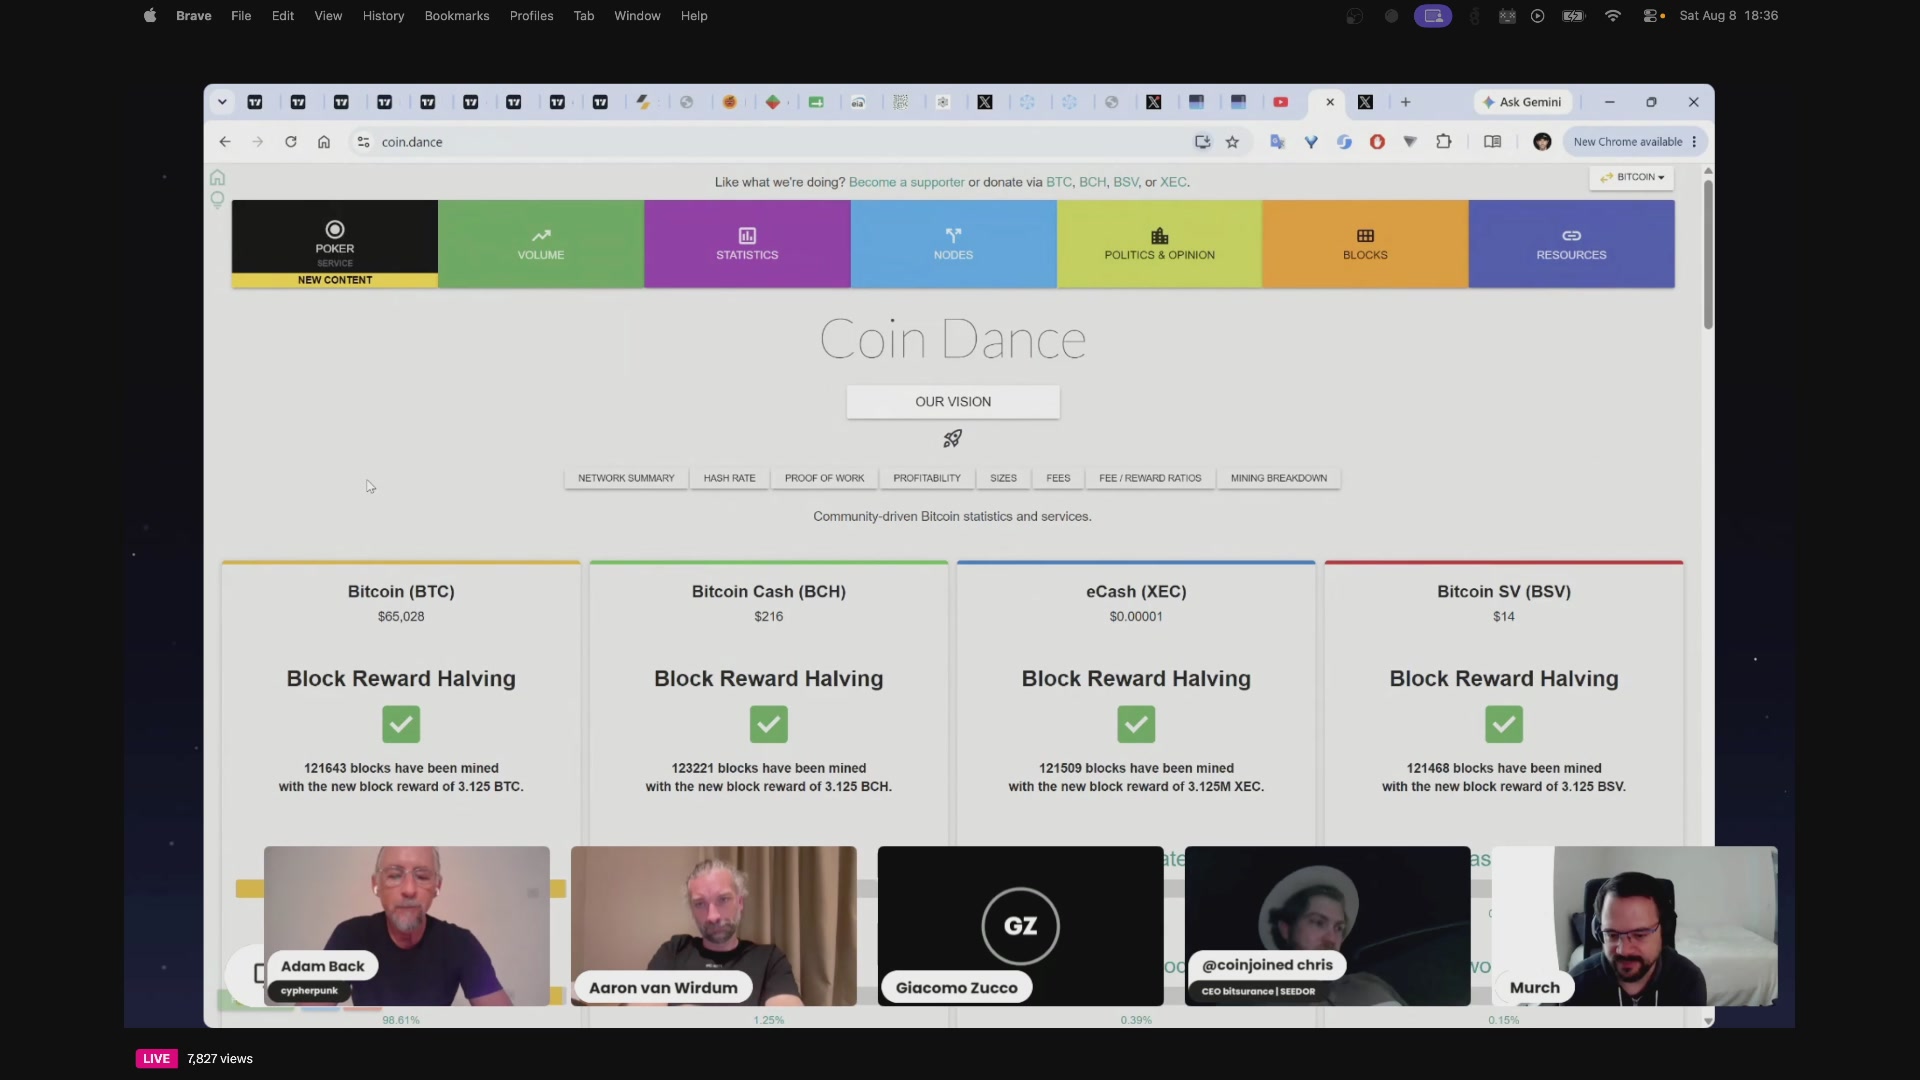Click the BCH donate link
1920x1080 pixels.
[1092, 182]
